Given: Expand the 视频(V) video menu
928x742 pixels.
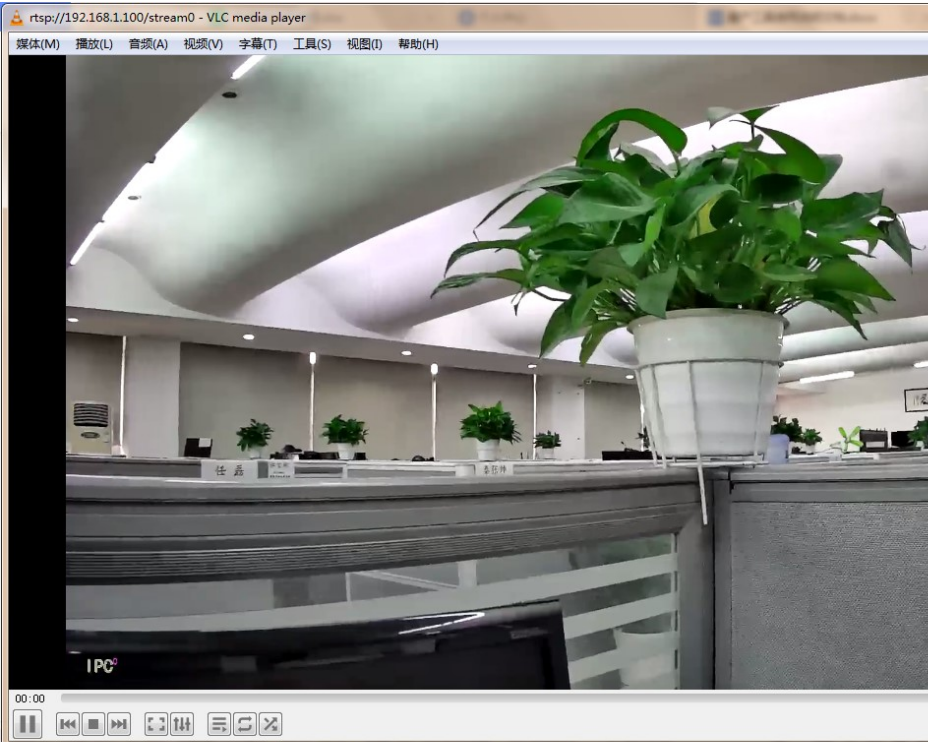Looking at the screenshot, I should pos(203,44).
